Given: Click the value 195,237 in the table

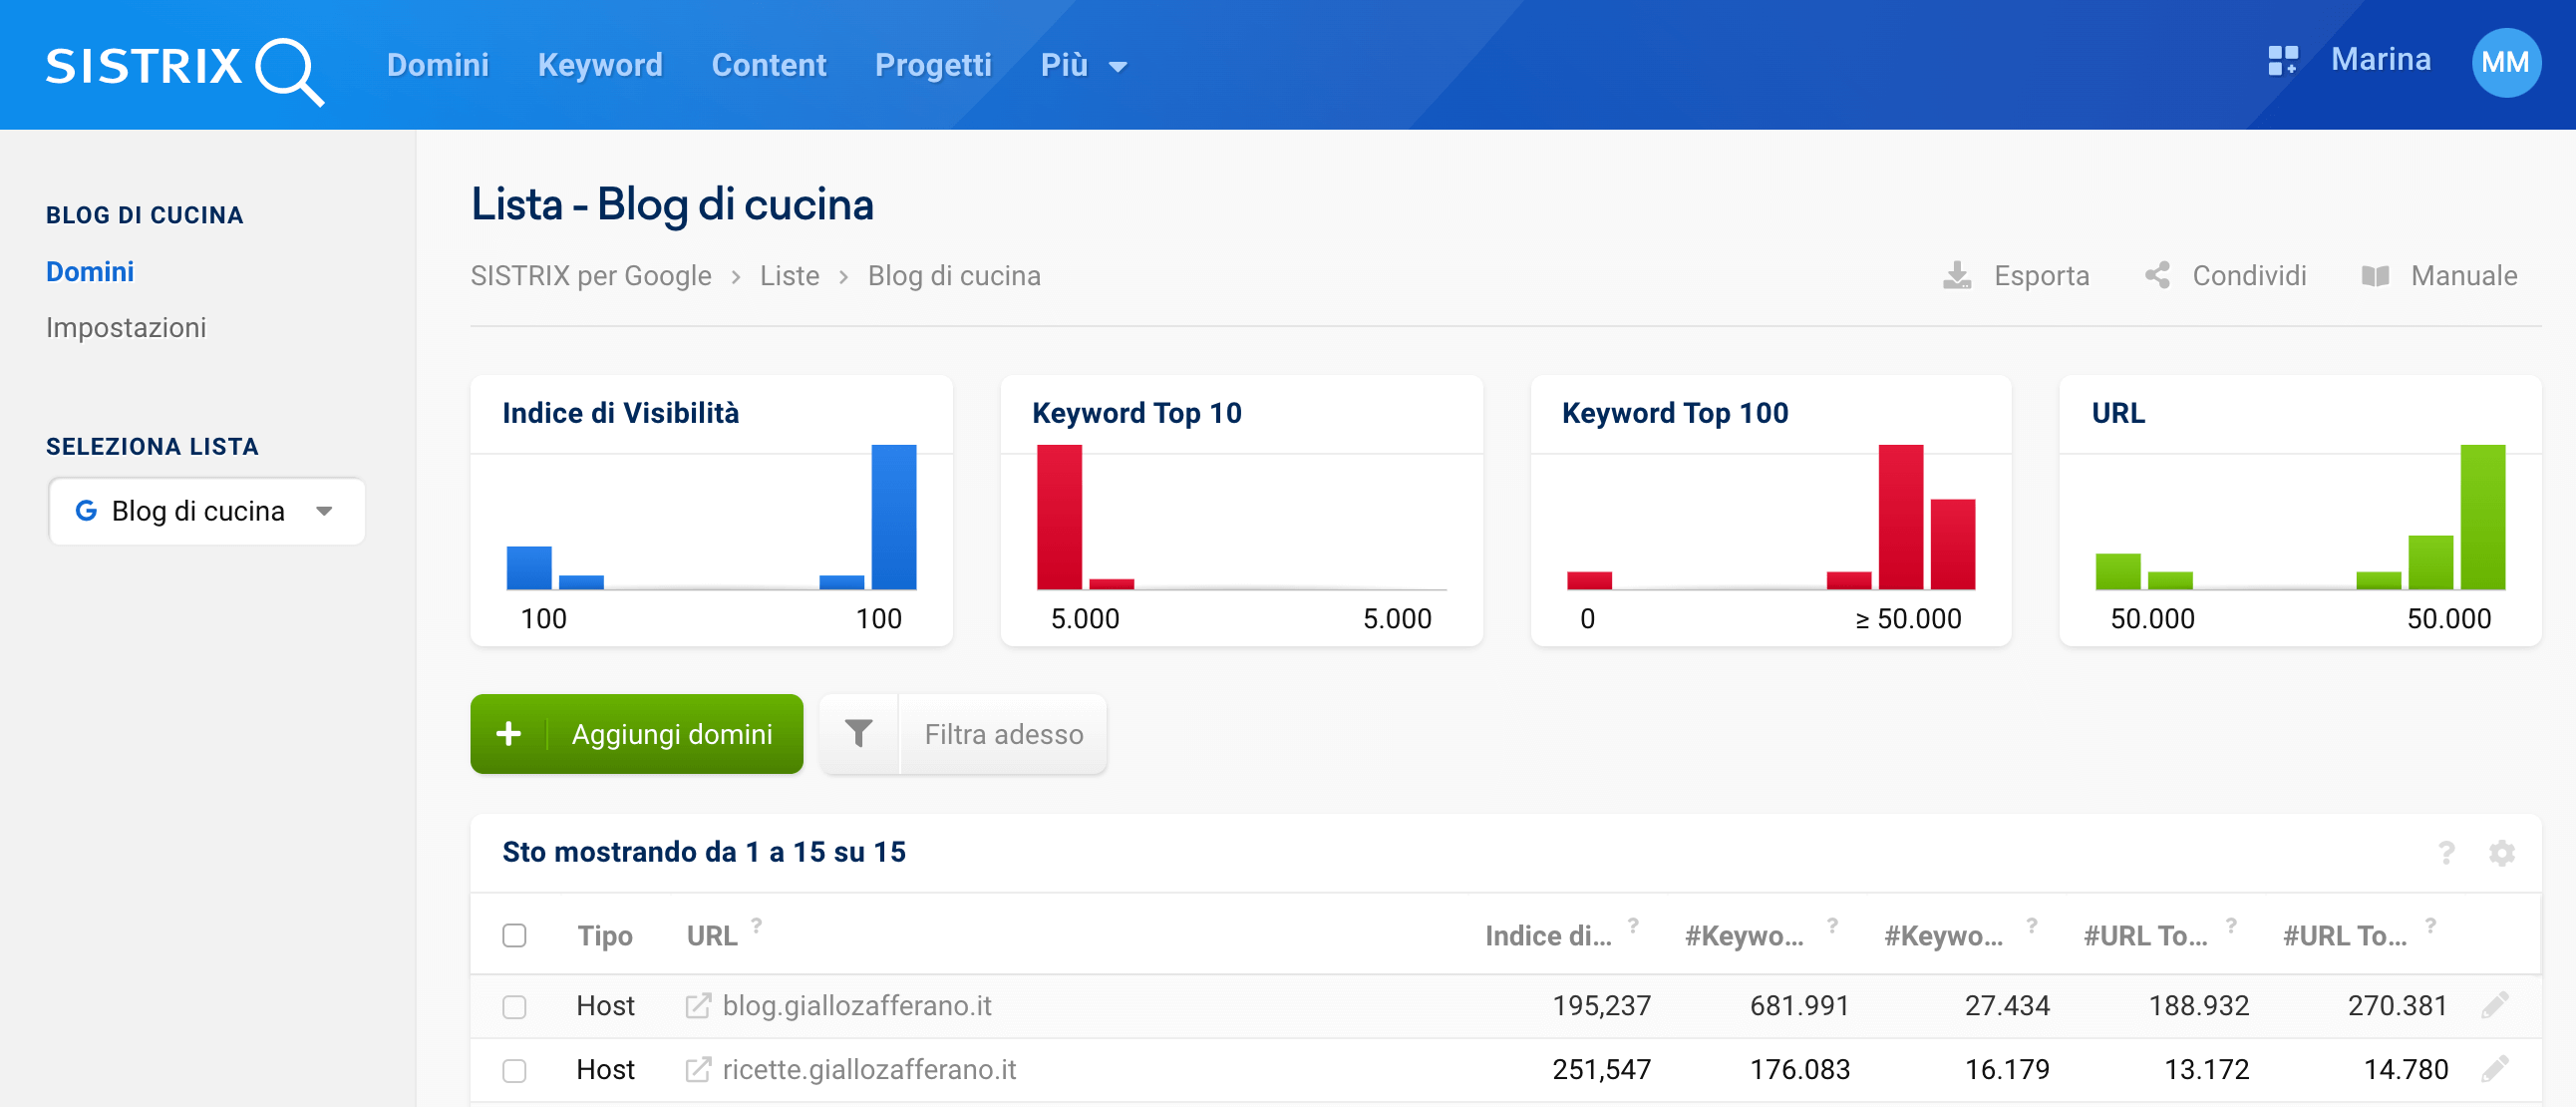Looking at the screenshot, I should click(1601, 1005).
